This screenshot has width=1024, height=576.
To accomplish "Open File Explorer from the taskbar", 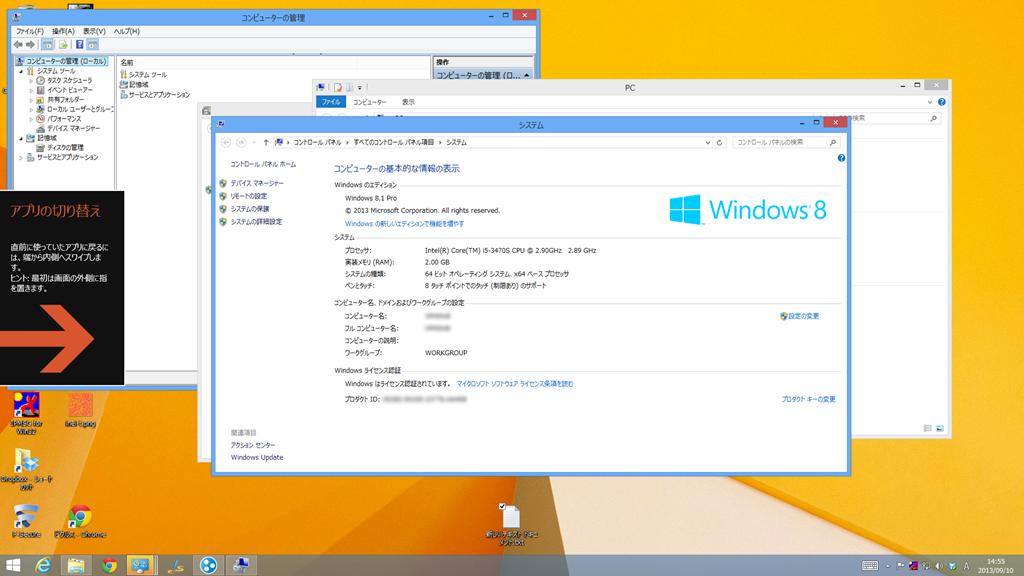I will [76, 565].
